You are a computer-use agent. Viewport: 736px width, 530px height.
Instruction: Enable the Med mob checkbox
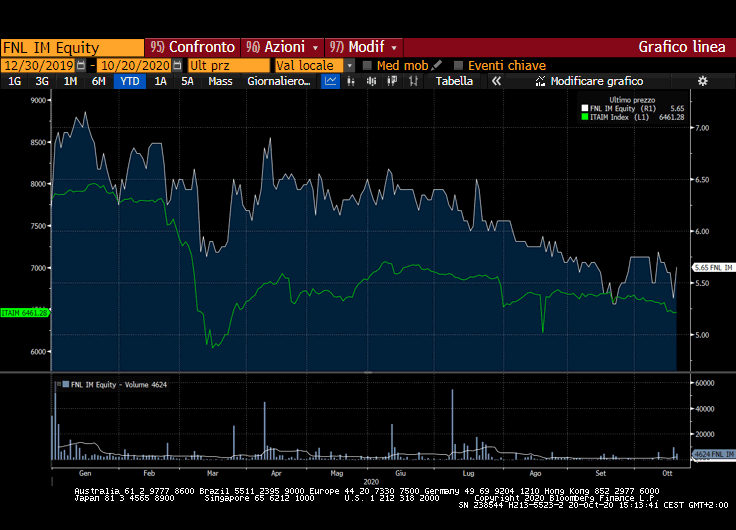click(x=367, y=65)
